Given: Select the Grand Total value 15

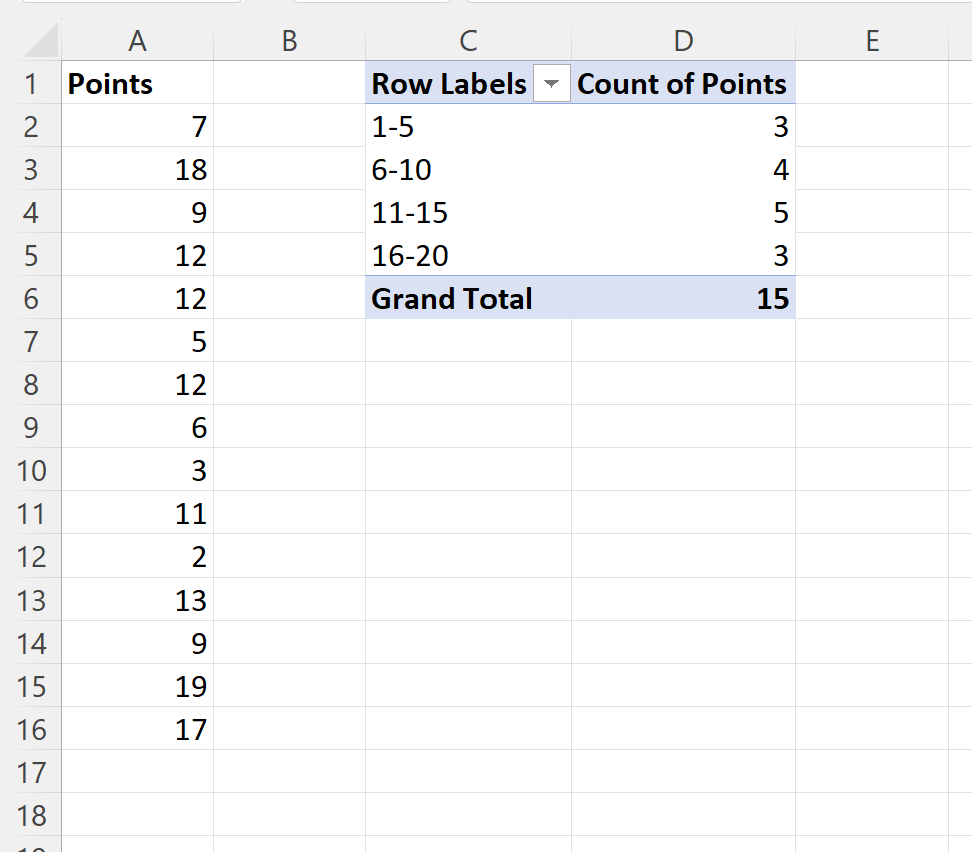Looking at the screenshot, I should click(x=683, y=298).
